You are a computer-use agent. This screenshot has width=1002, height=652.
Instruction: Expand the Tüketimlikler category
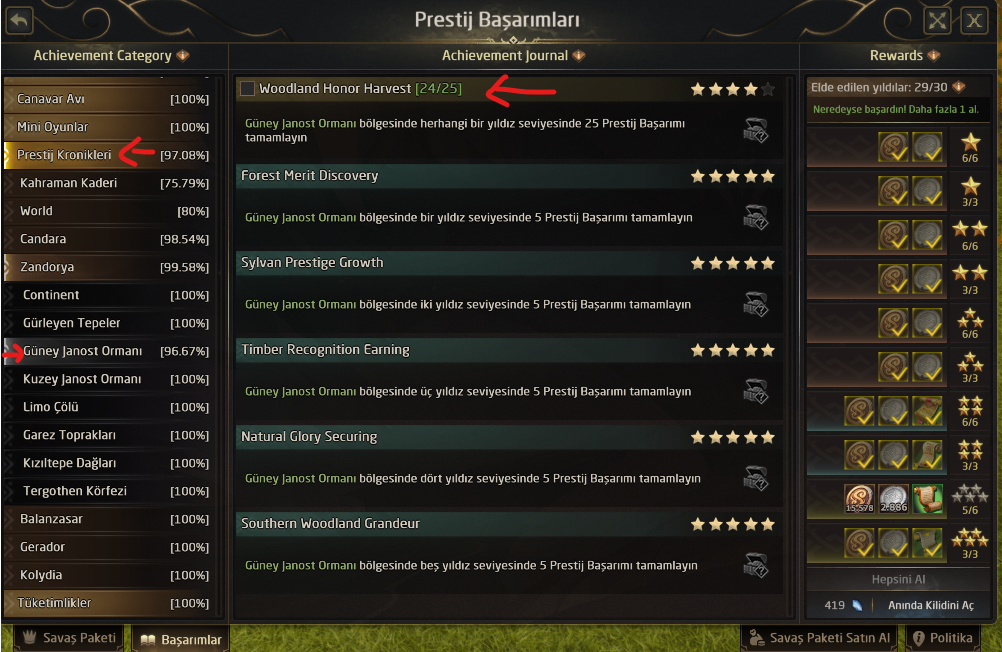tap(54, 603)
